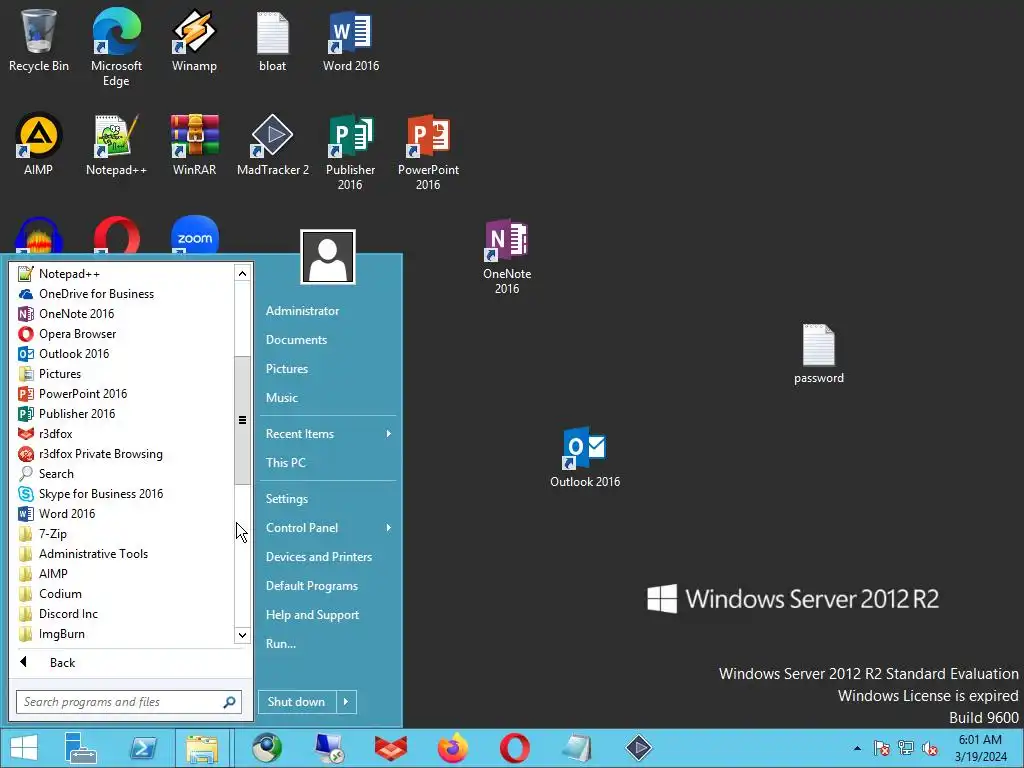Select the Winamp desktop shortcut
The height and width of the screenshot is (768, 1024).
click(x=194, y=41)
